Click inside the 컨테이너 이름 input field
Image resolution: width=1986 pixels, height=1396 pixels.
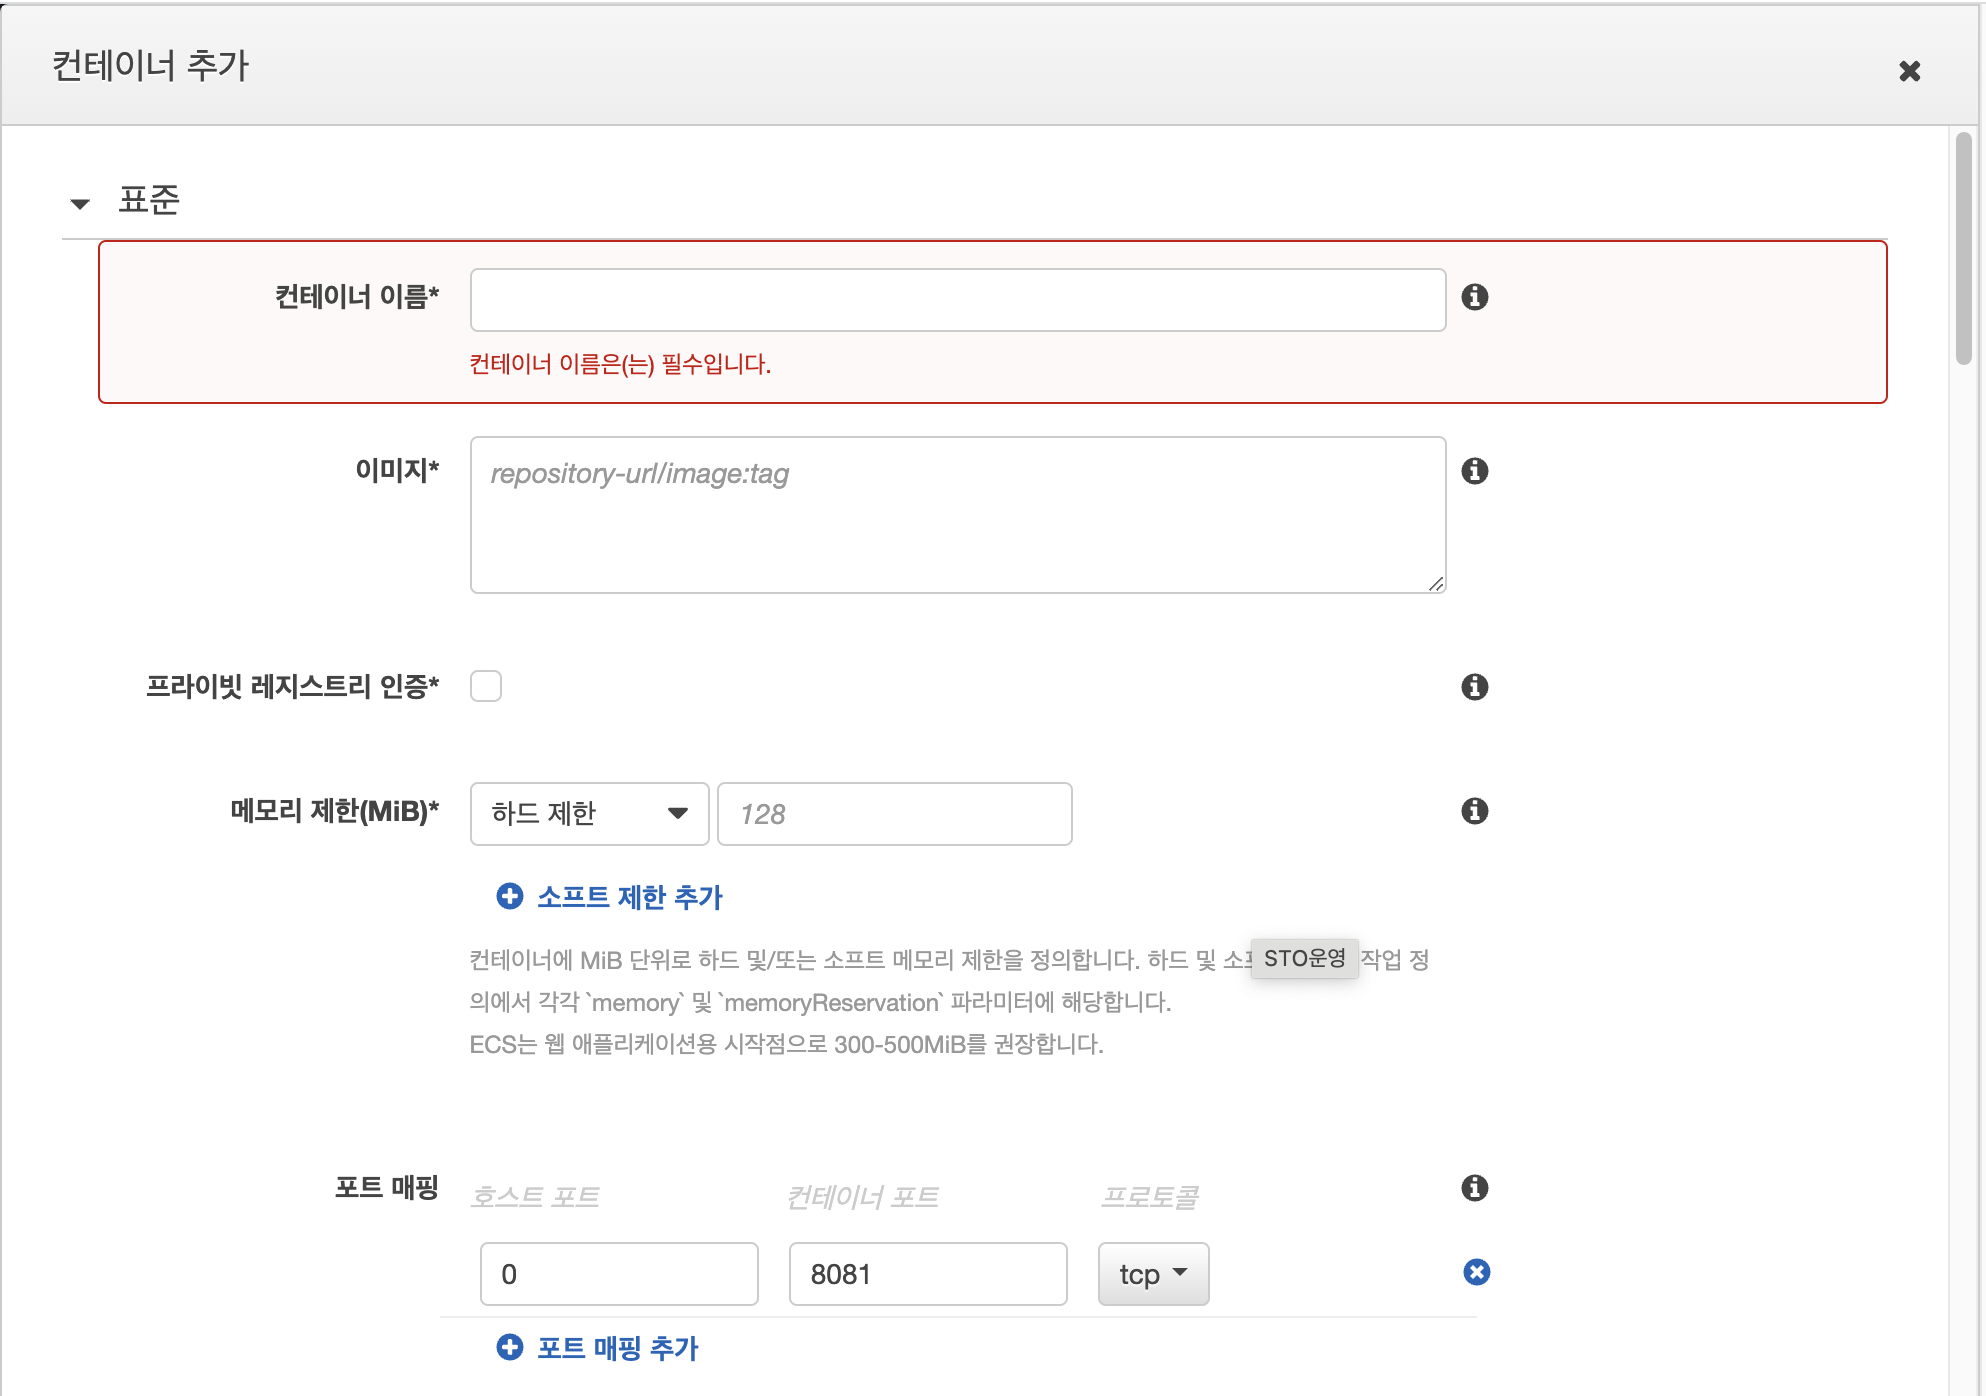[957, 299]
